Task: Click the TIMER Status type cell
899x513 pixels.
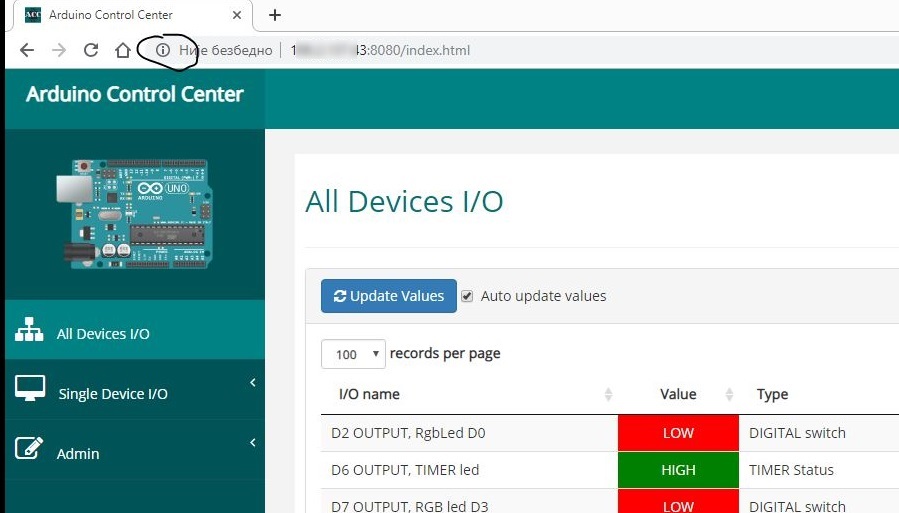Action: (791, 470)
